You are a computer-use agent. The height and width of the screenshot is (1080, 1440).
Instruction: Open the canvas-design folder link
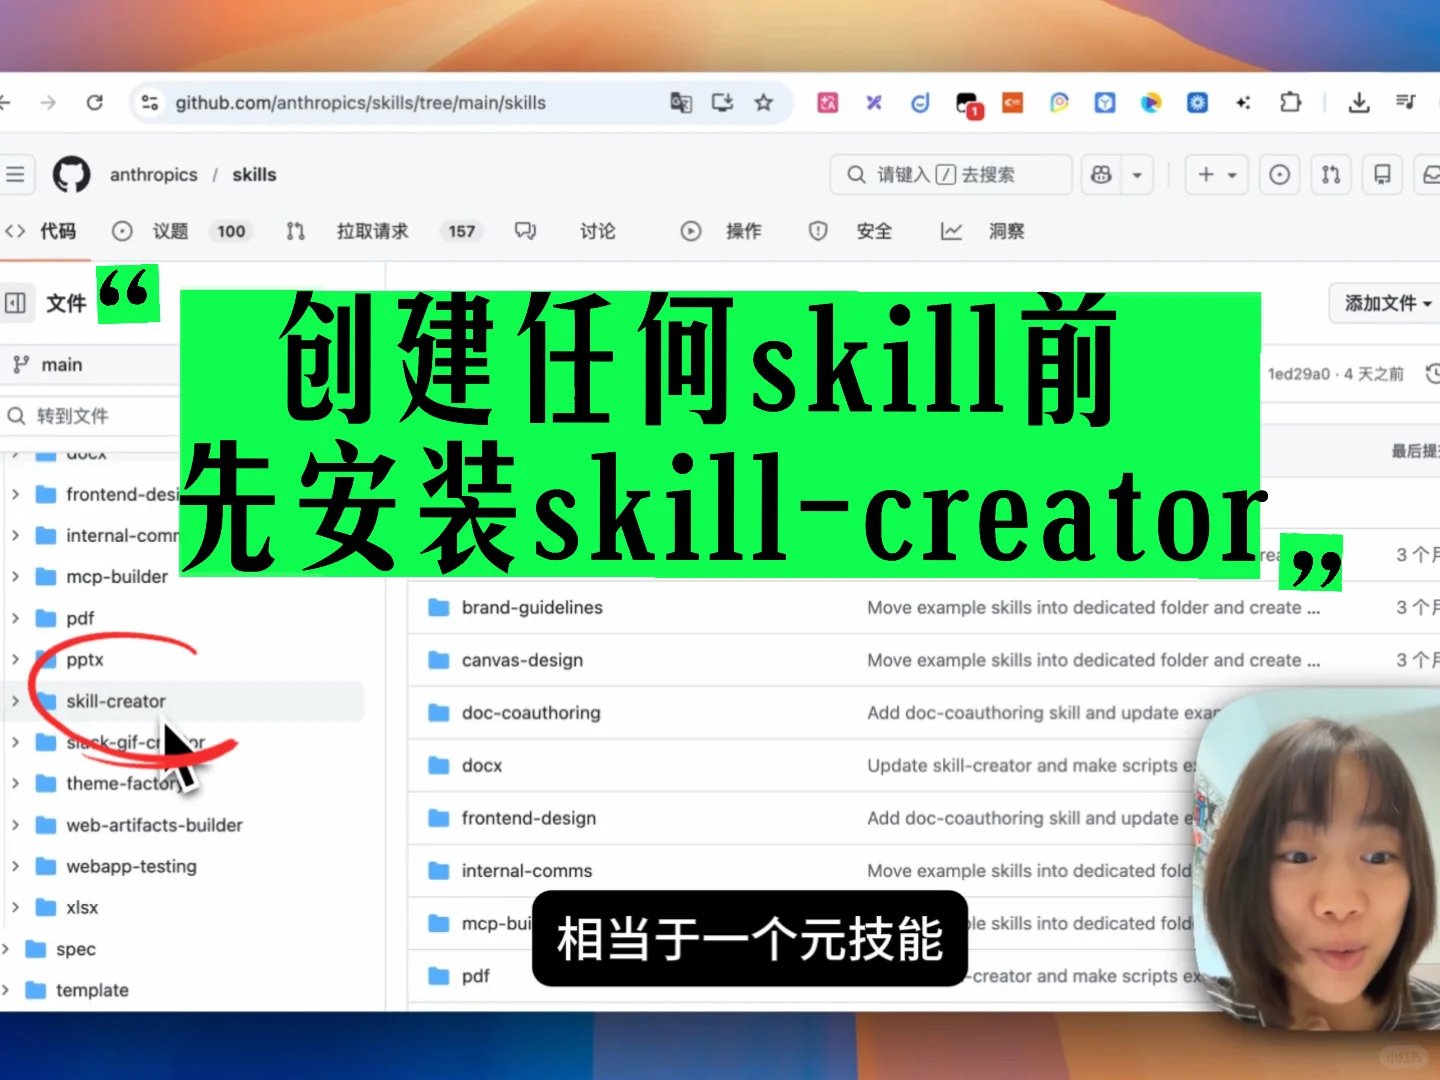click(x=522, y=660)
